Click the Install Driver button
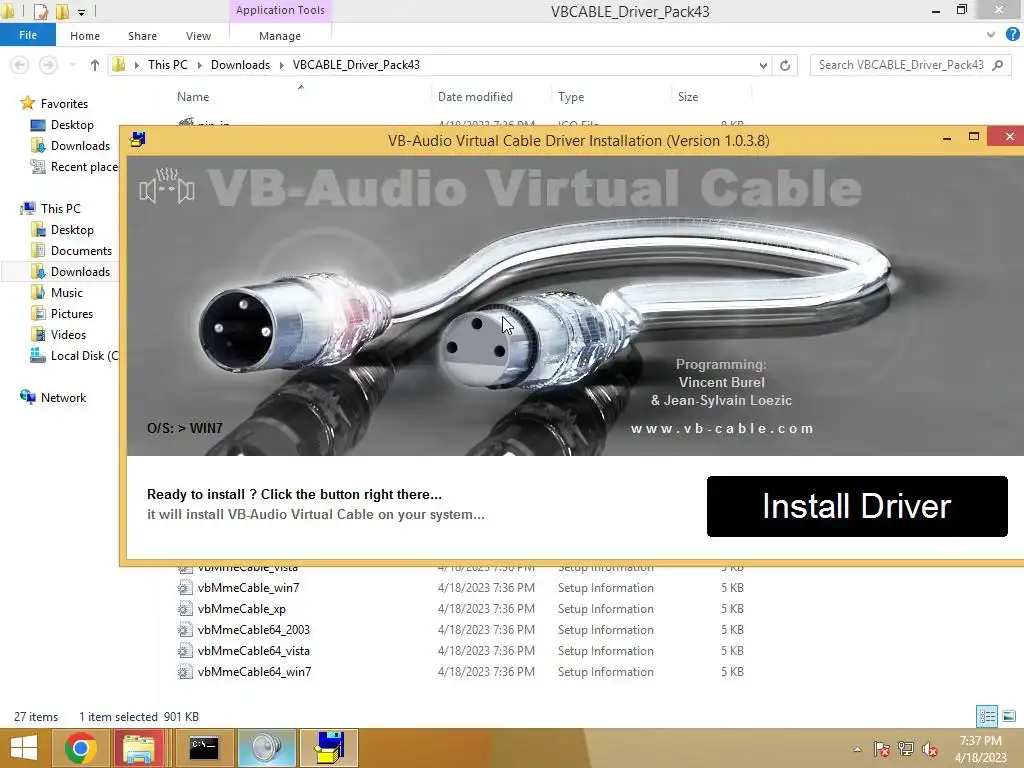This screenshot has width=1024, height=768. pos(857,506)
